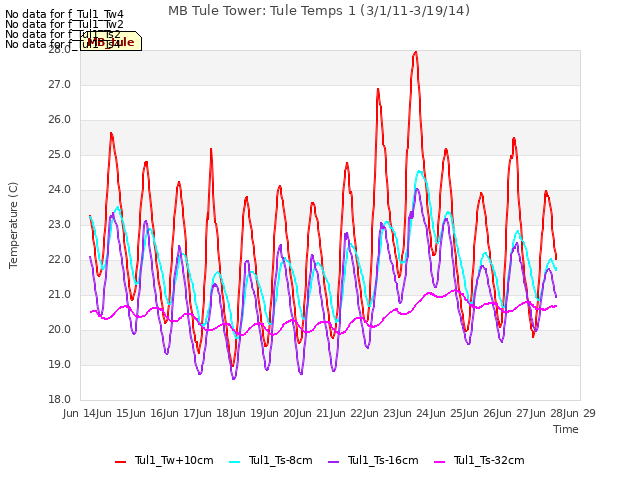Click the 23.0 y-axis tick label
640x480 pixels.
coord(60,224)
